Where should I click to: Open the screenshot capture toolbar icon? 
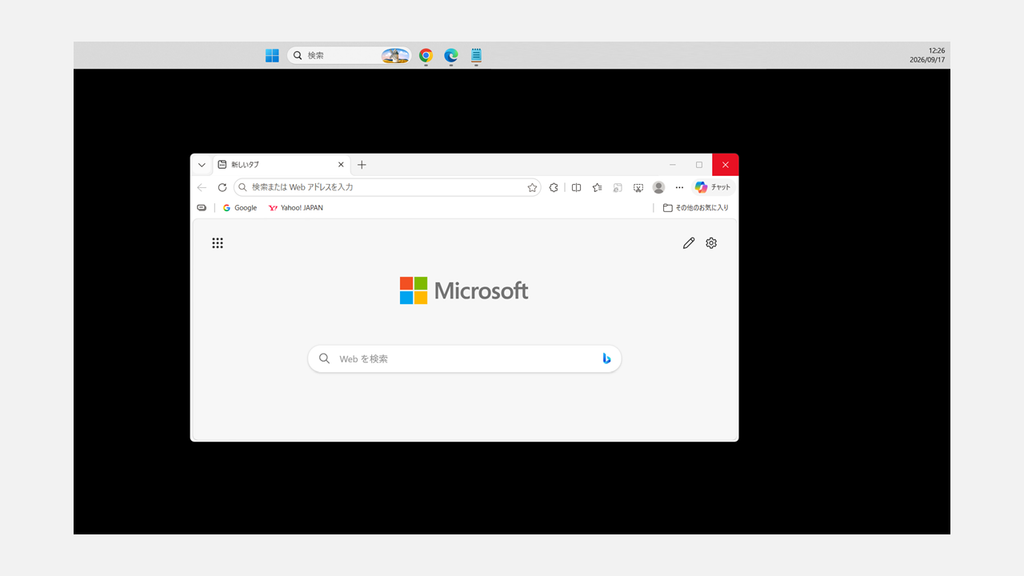(x=638, y=187)
